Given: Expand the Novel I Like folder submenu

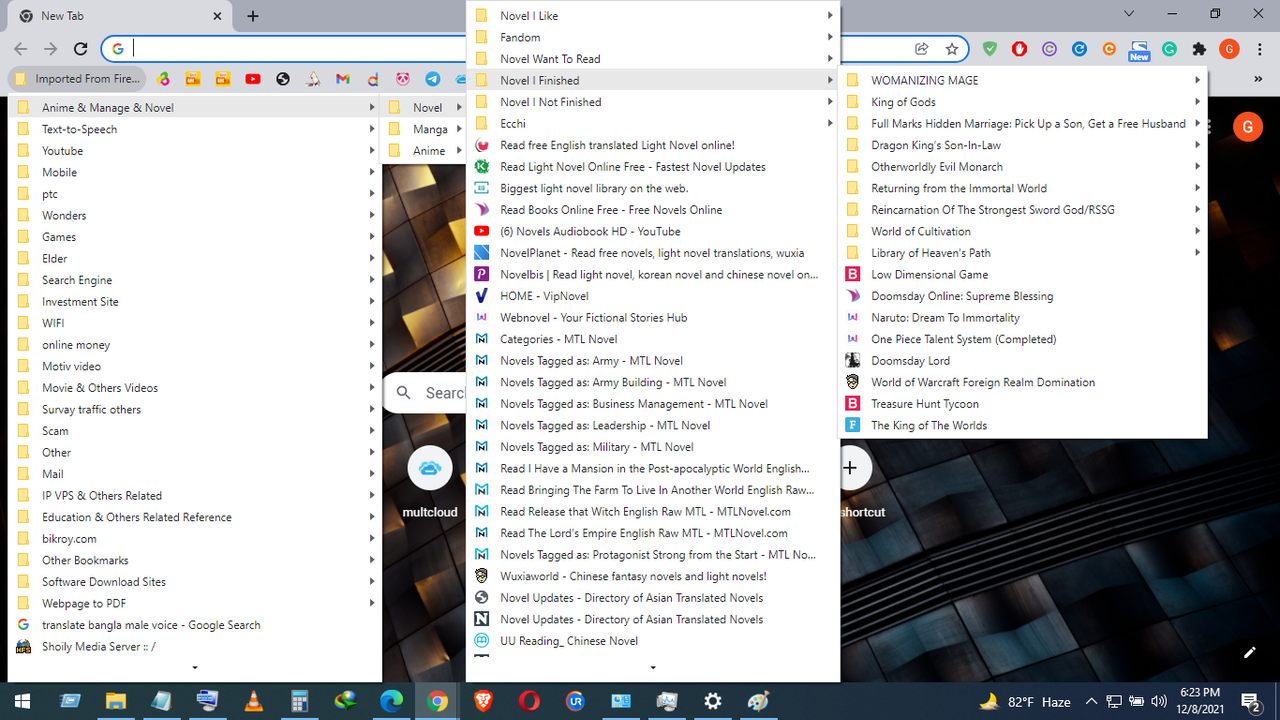Looking at the screenshot, I should coord(653,16).
